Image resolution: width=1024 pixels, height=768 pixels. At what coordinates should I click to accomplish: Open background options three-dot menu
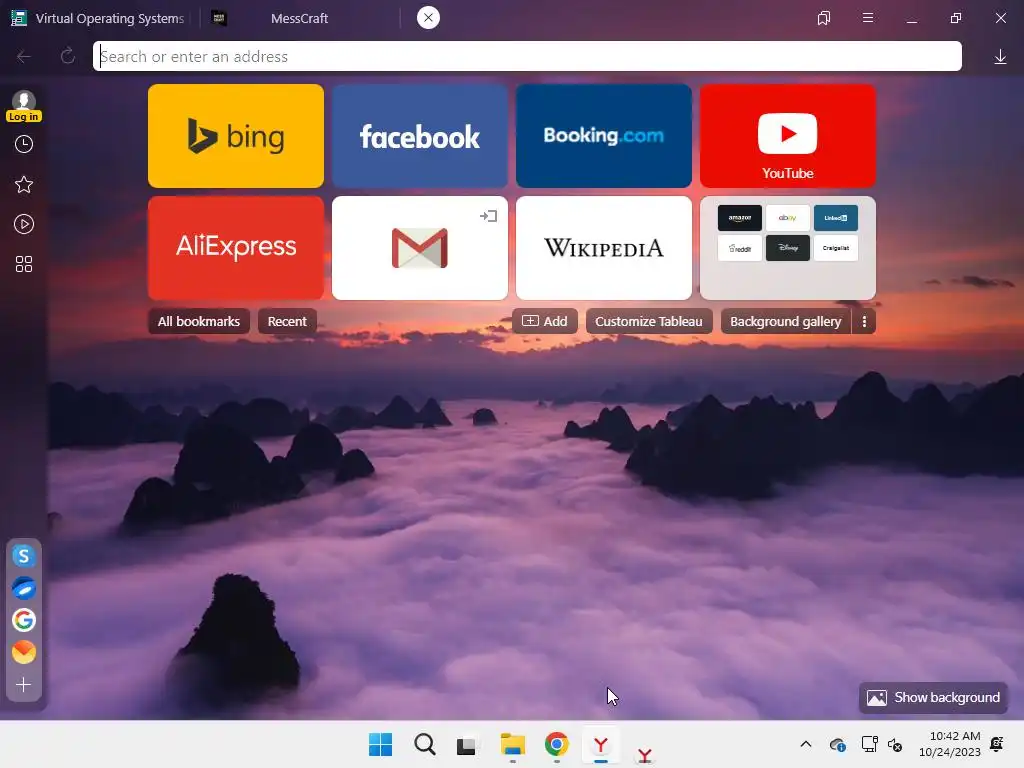click(864, 321)
